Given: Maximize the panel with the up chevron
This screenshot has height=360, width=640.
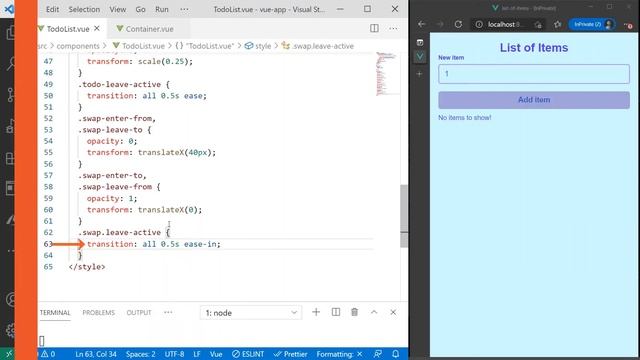Looking at the screenshot, I should [374, 312].
